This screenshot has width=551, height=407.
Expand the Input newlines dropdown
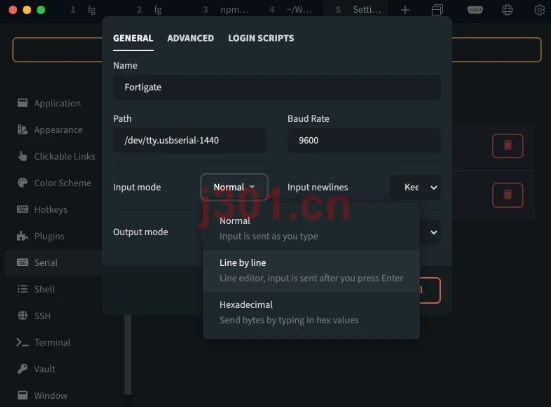pos(415,187)
